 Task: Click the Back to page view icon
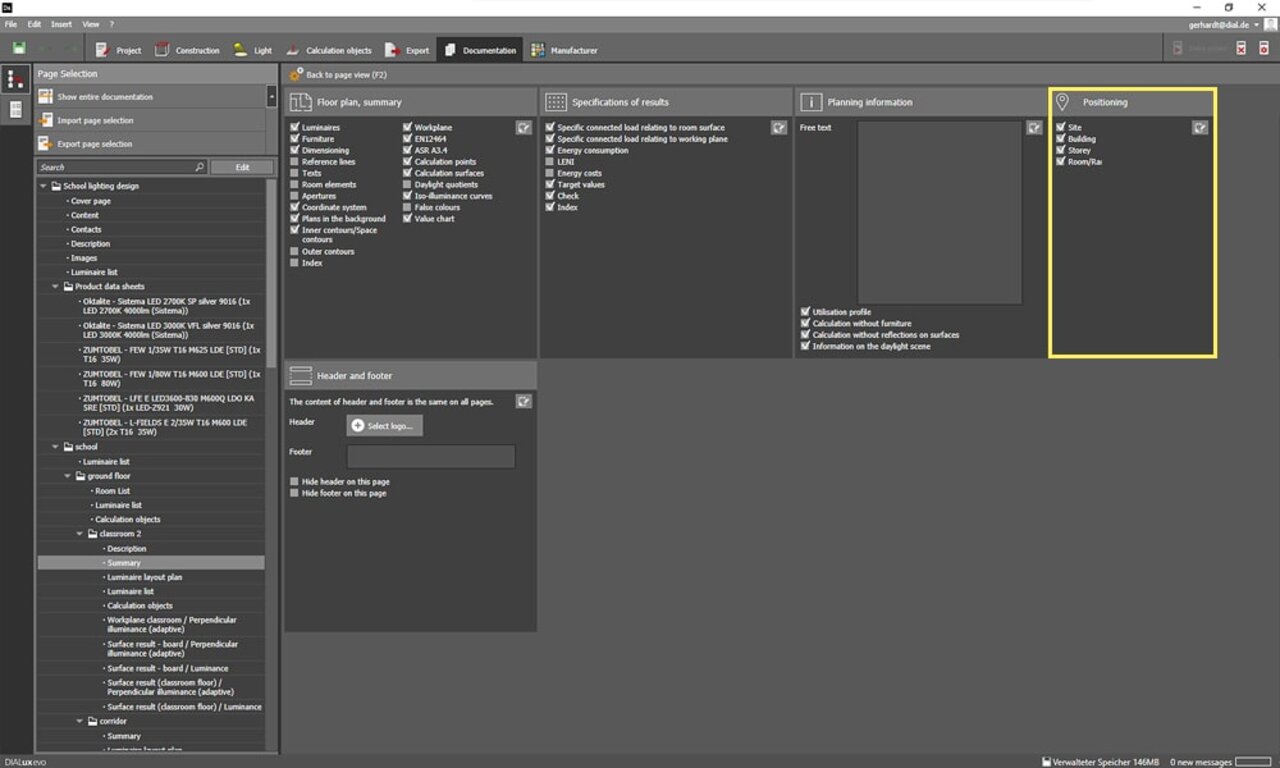click(295, 75)
